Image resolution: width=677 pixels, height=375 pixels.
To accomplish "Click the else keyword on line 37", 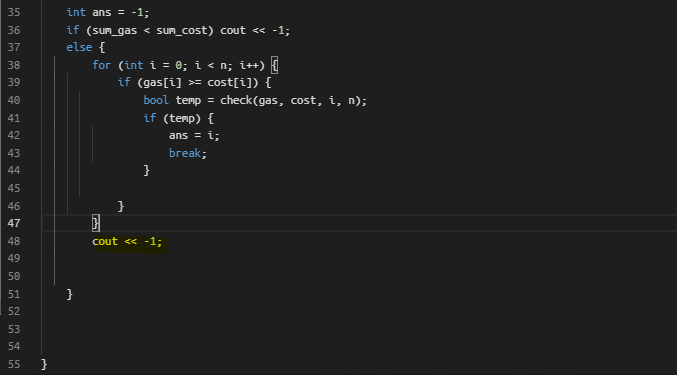I will tap(79, 47).
